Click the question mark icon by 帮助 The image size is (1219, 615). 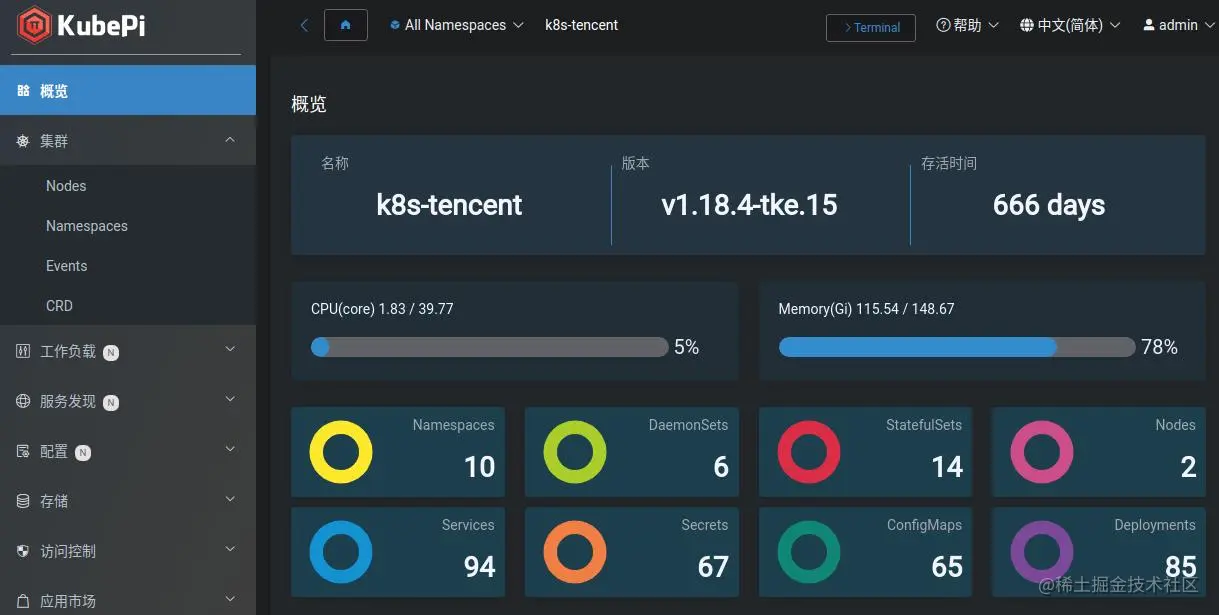point(943,25)
